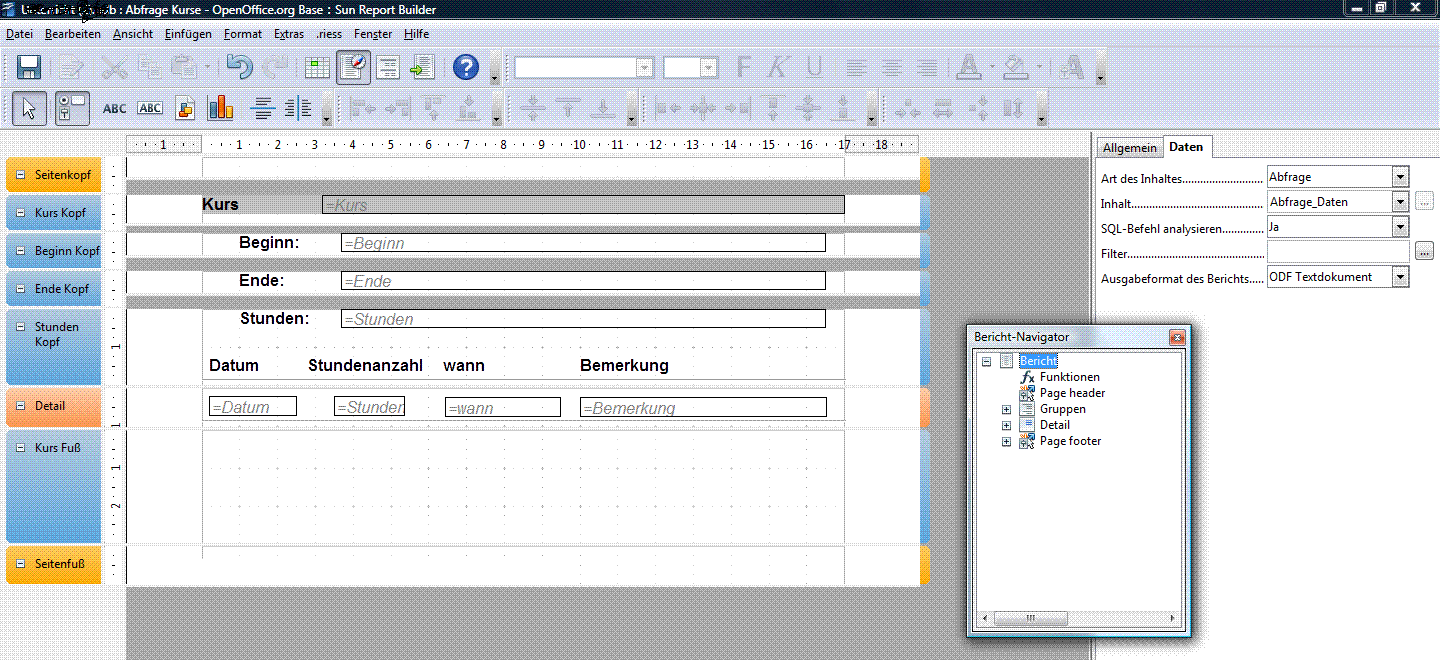Click the ellipsis button next to Inhalt
The height and width of the screenshot is (660, 1440).
coord(1425,201)
